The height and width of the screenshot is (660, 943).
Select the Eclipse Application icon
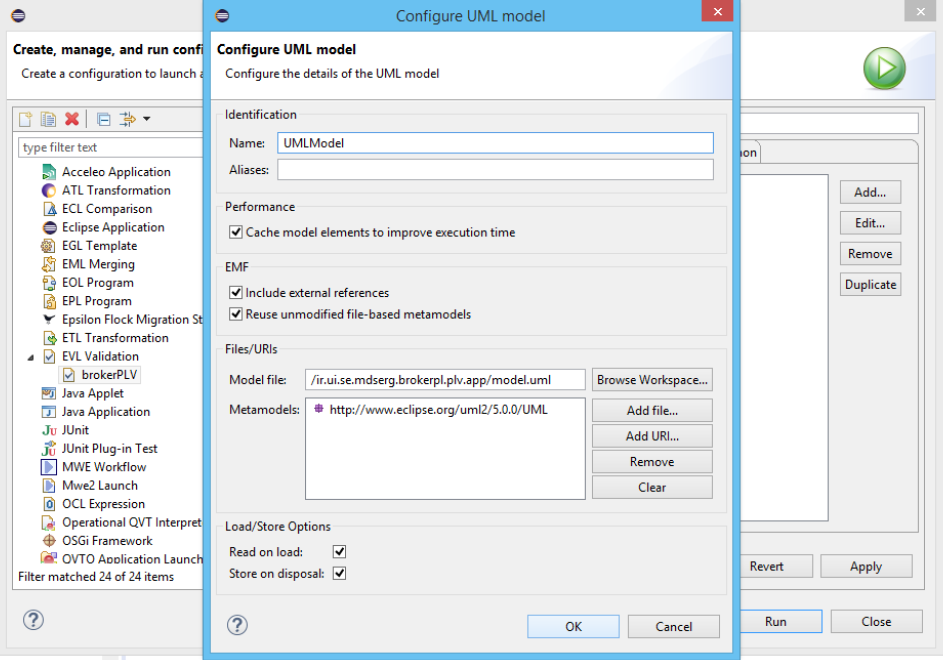click(x=49, y=227)
